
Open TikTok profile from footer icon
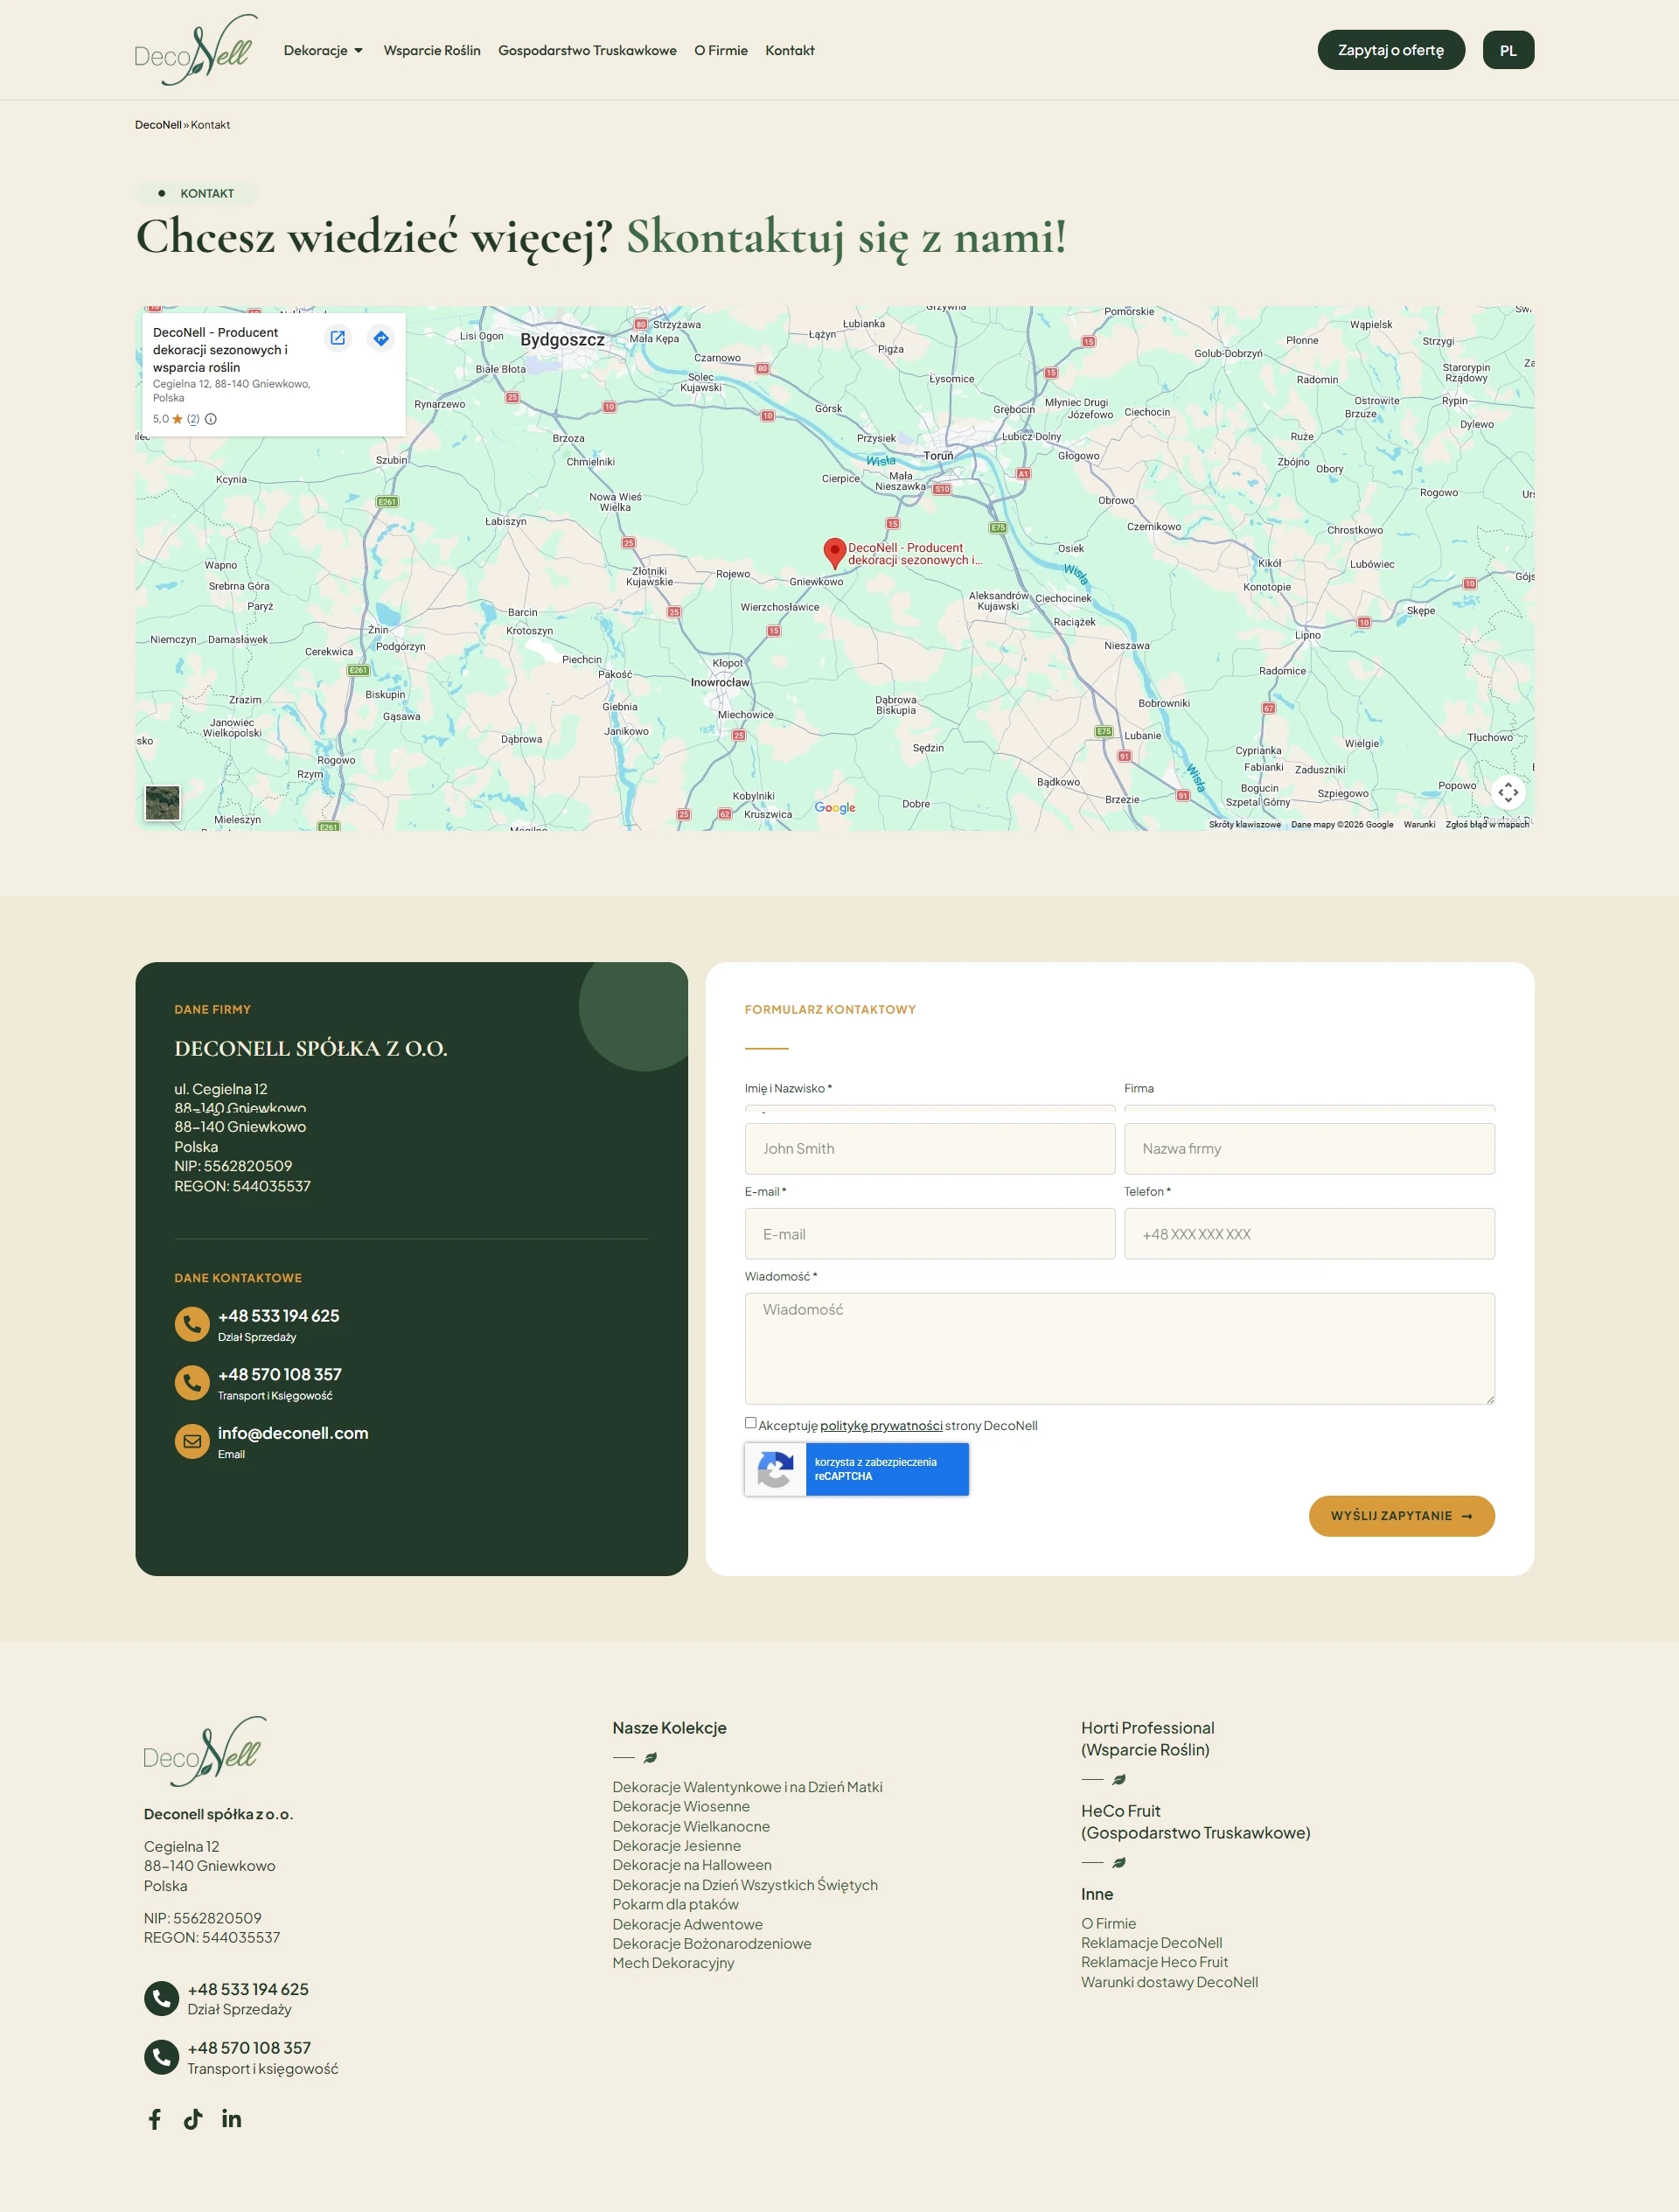193,2119
